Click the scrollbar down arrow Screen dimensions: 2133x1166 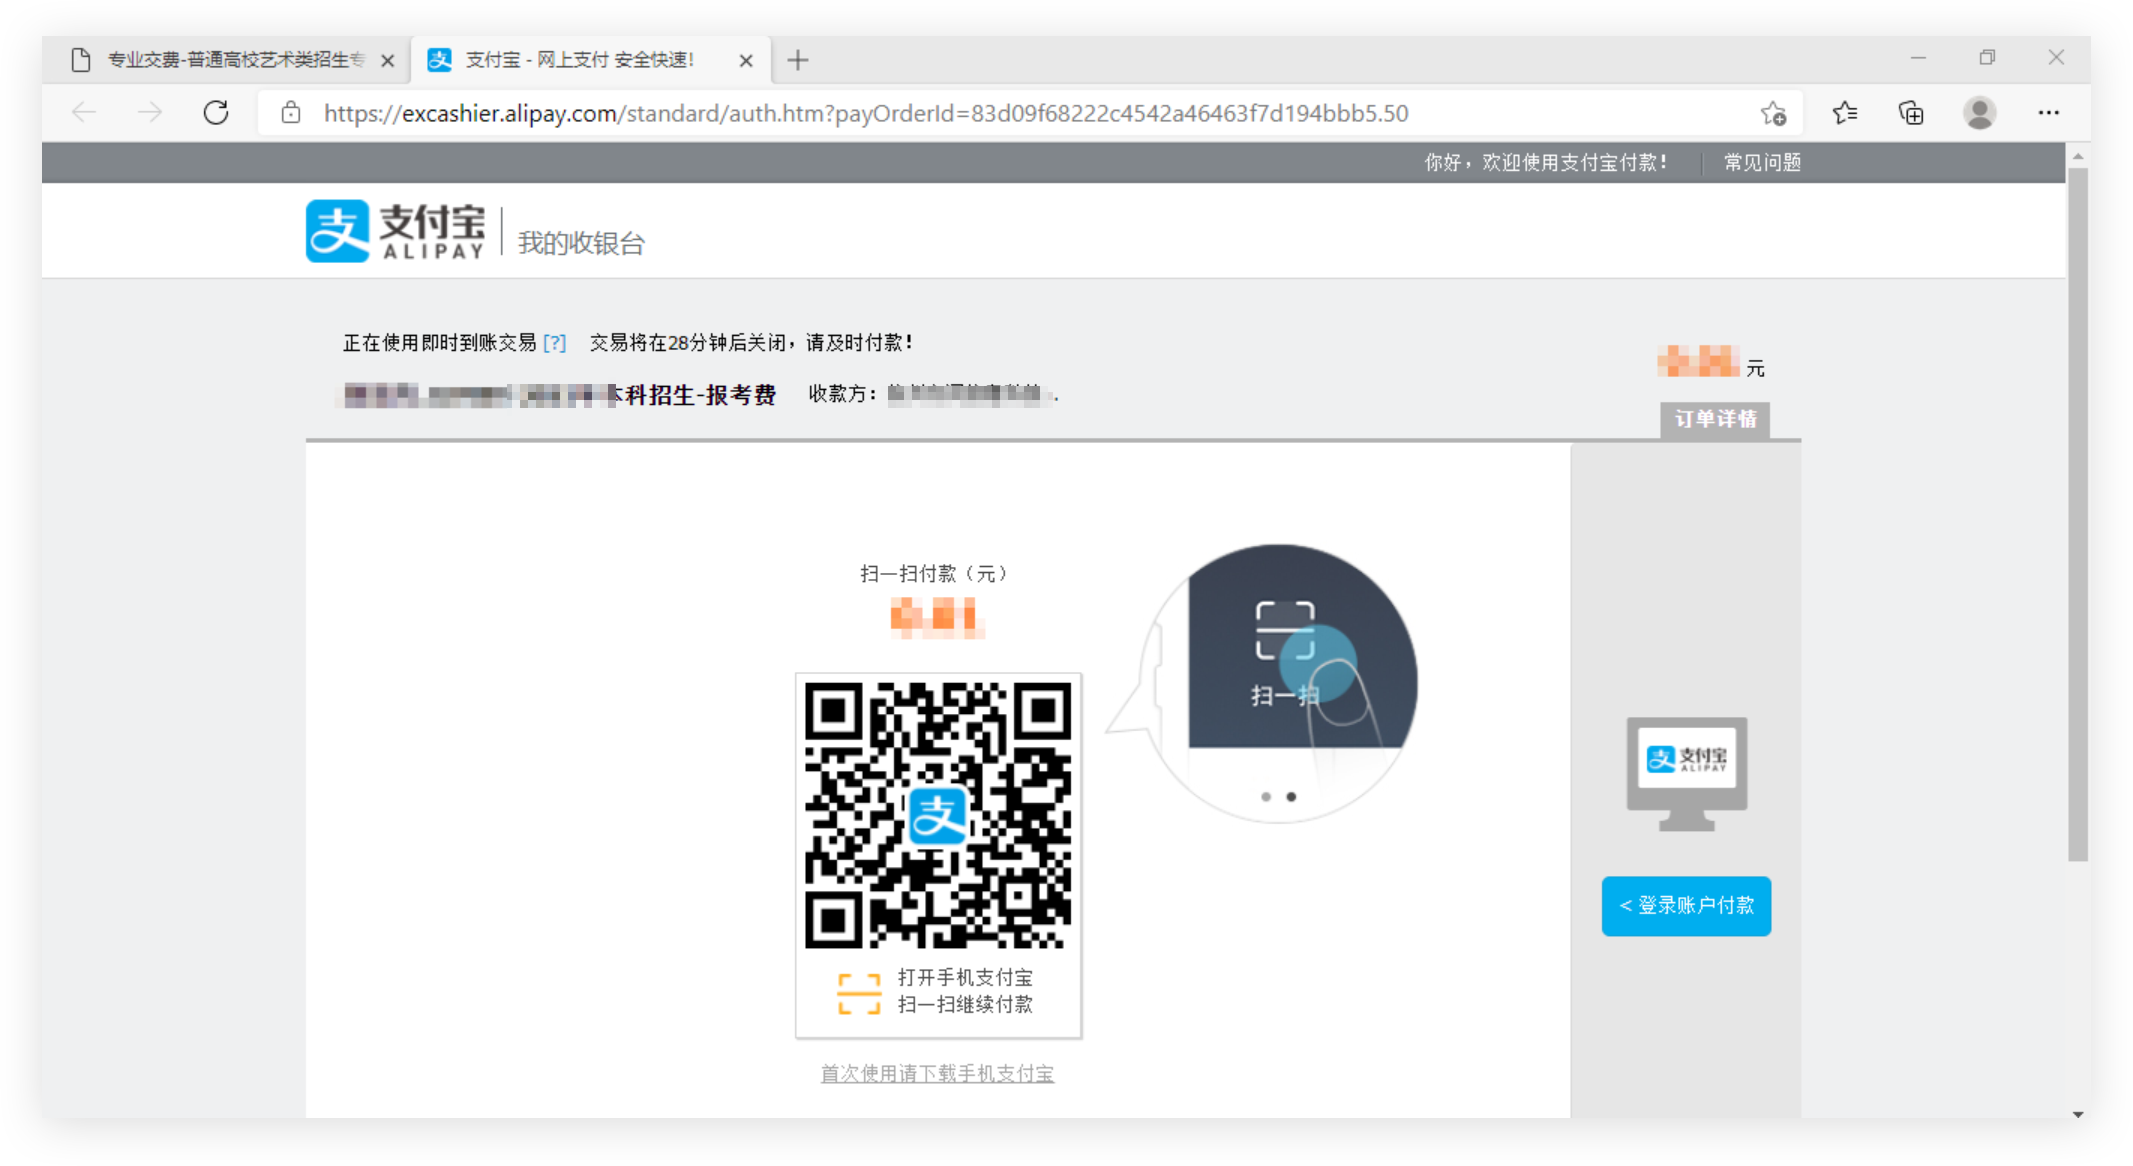tap(2078, 1114)
